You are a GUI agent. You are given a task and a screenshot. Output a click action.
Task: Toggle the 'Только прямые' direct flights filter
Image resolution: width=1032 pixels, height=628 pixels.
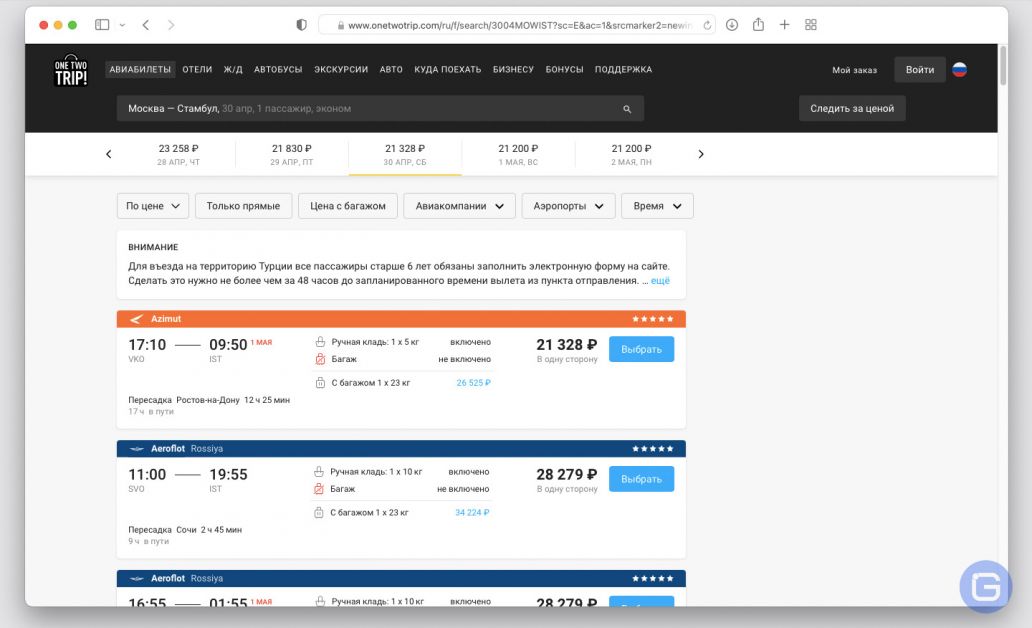coord(243,206)
